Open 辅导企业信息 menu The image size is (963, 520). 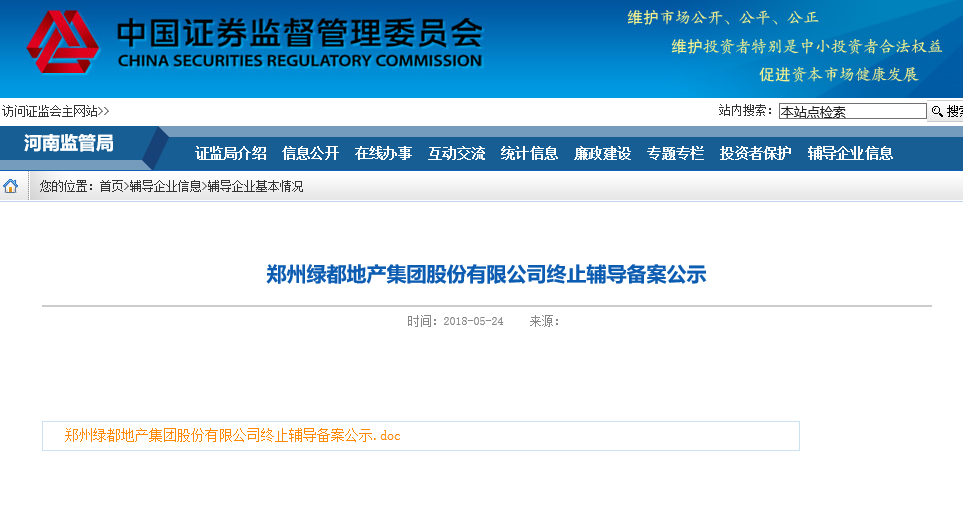(850, 153)
